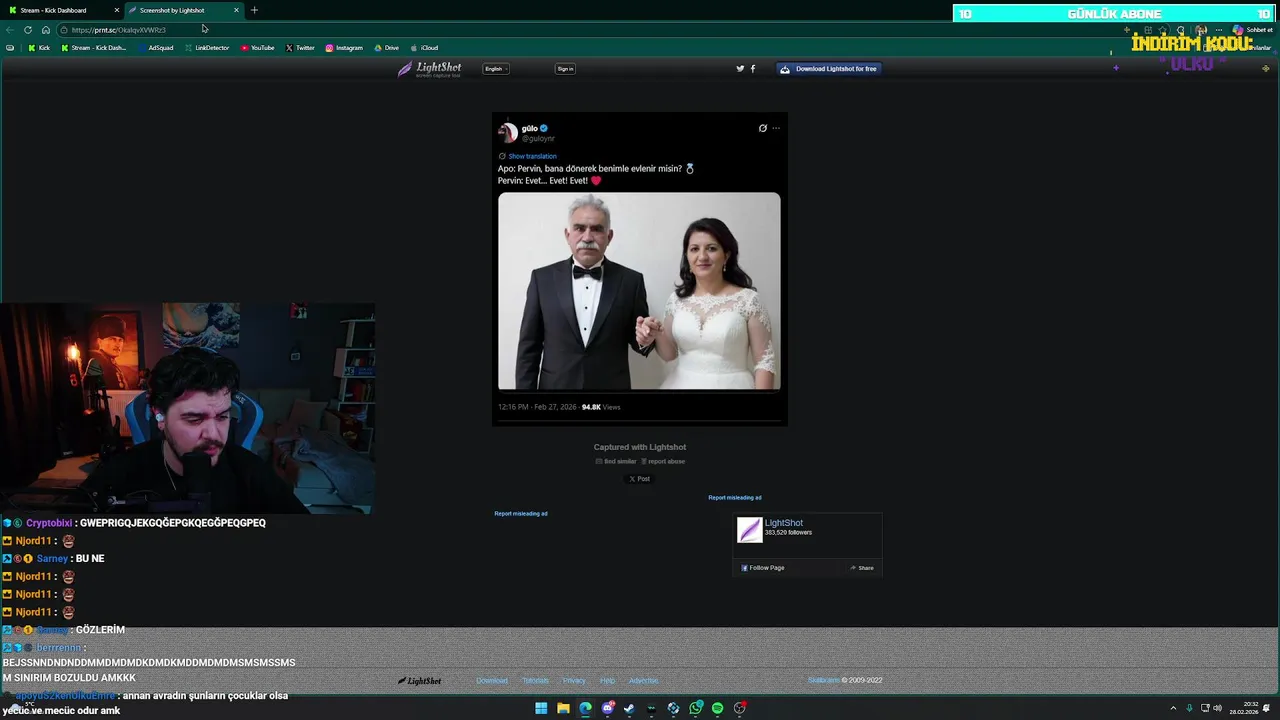Open the LinkDetector bookmark
The image size is (1280, 720).
click(x=207, y=48)
